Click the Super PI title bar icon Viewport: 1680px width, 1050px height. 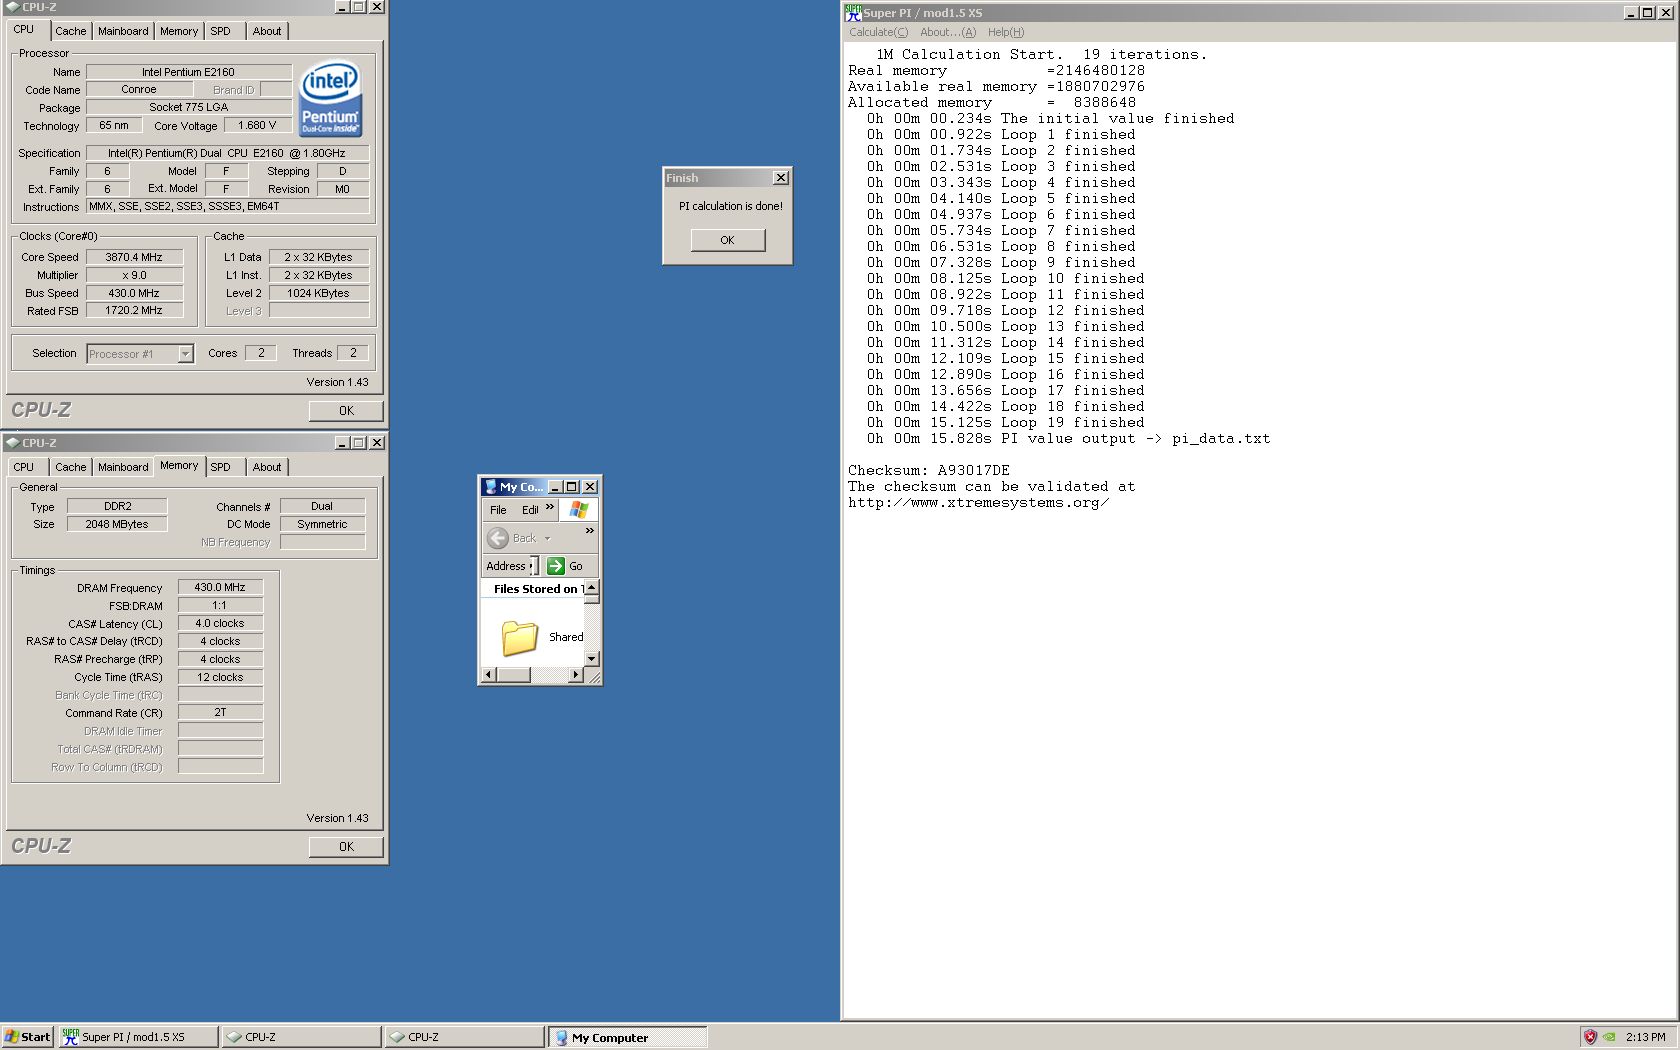click(x=853, y=12)
